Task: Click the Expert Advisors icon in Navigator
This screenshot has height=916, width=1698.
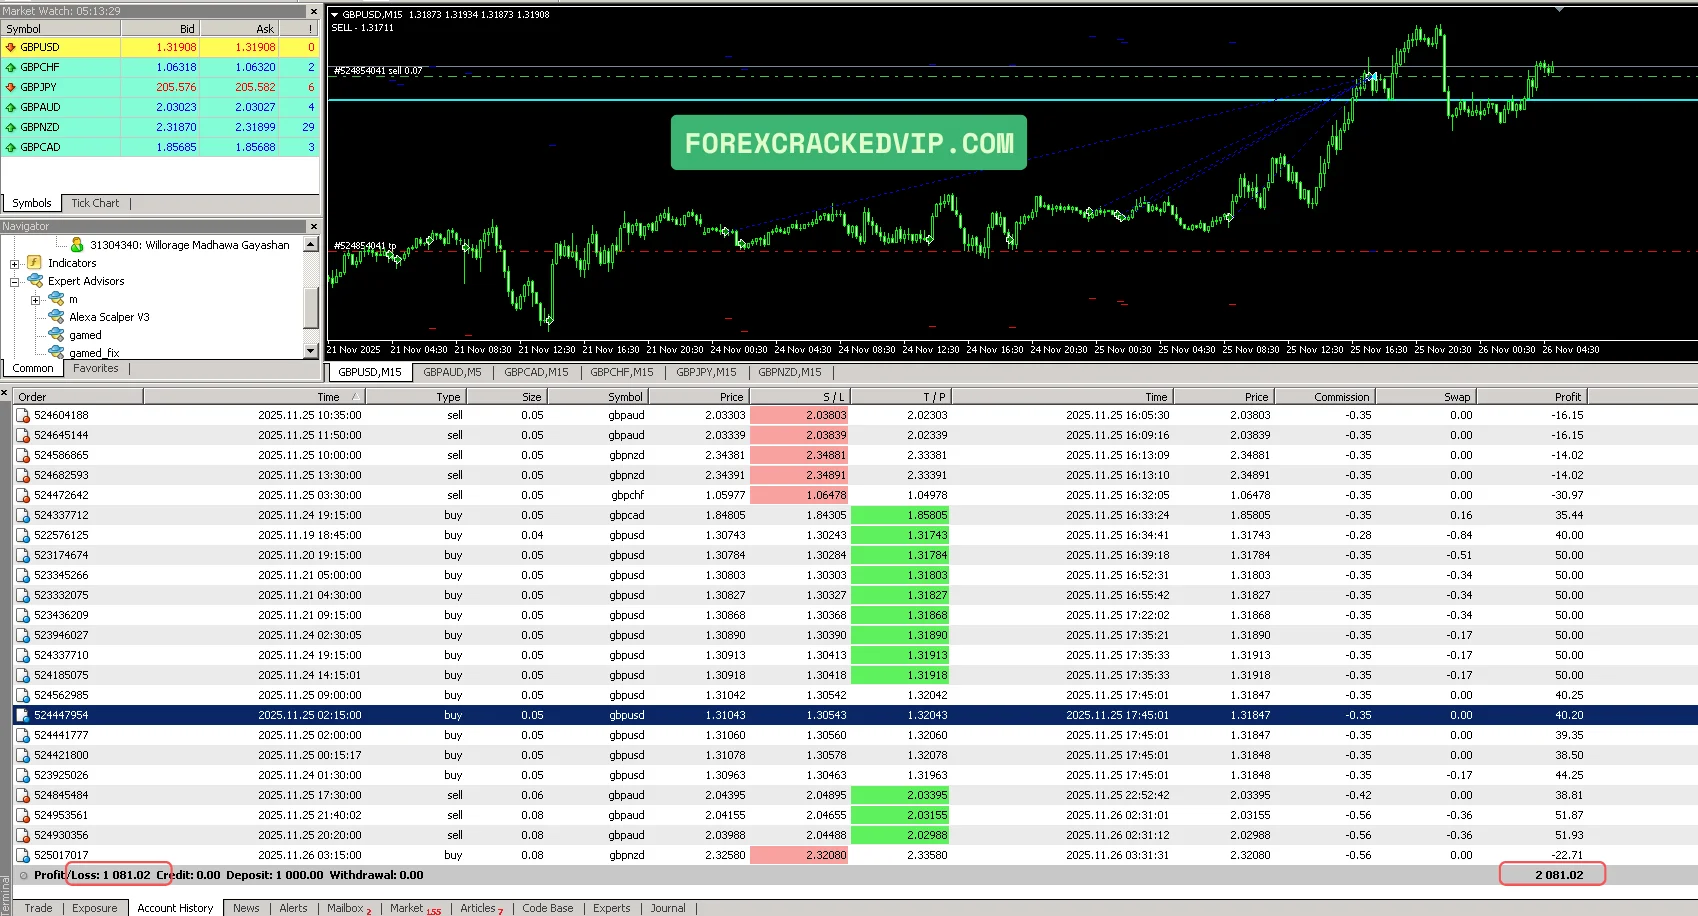Action: pos(34,281)
